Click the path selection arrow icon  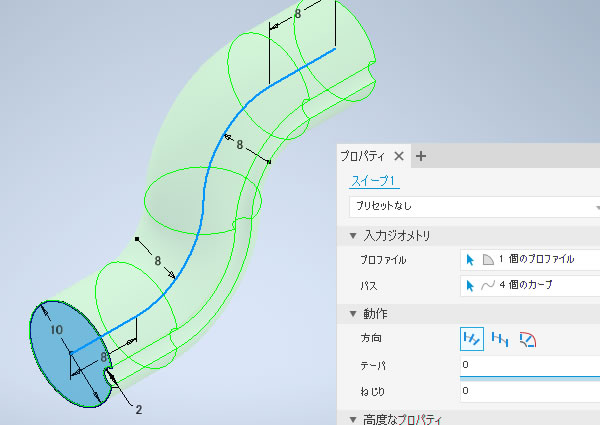coord(470,286)
